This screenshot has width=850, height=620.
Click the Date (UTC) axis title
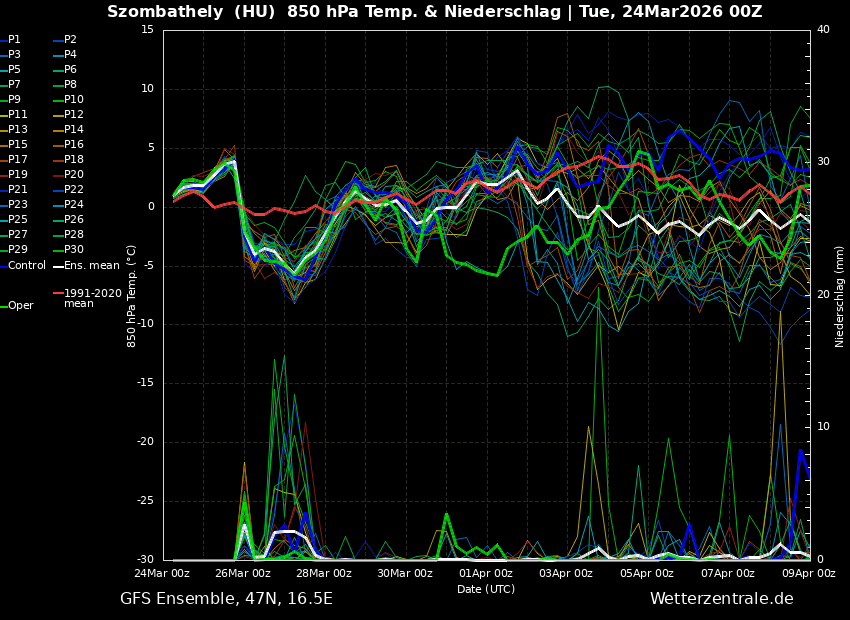486,589
